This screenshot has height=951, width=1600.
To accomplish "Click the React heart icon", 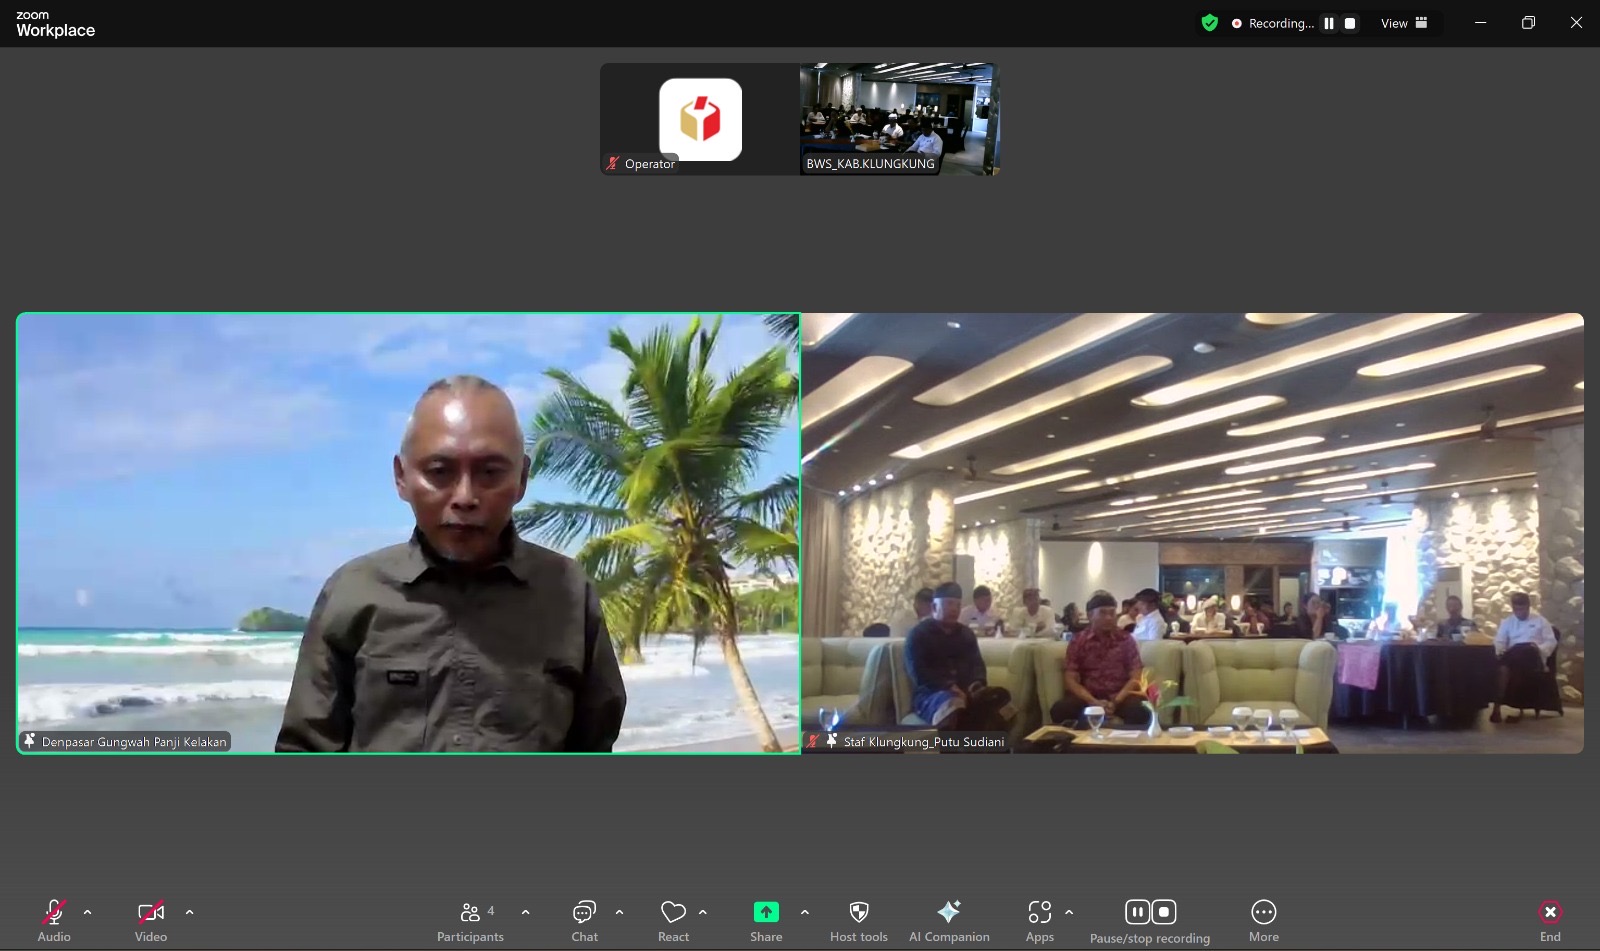I will (x=673, y=913).
